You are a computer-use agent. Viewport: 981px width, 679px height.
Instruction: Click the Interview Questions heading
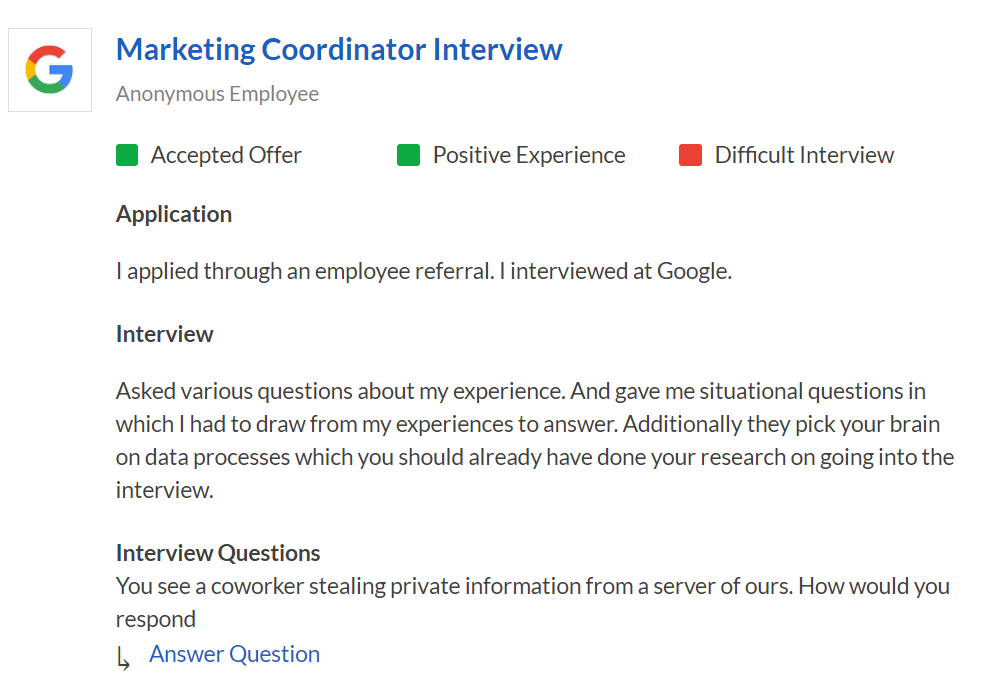[218, 553]
